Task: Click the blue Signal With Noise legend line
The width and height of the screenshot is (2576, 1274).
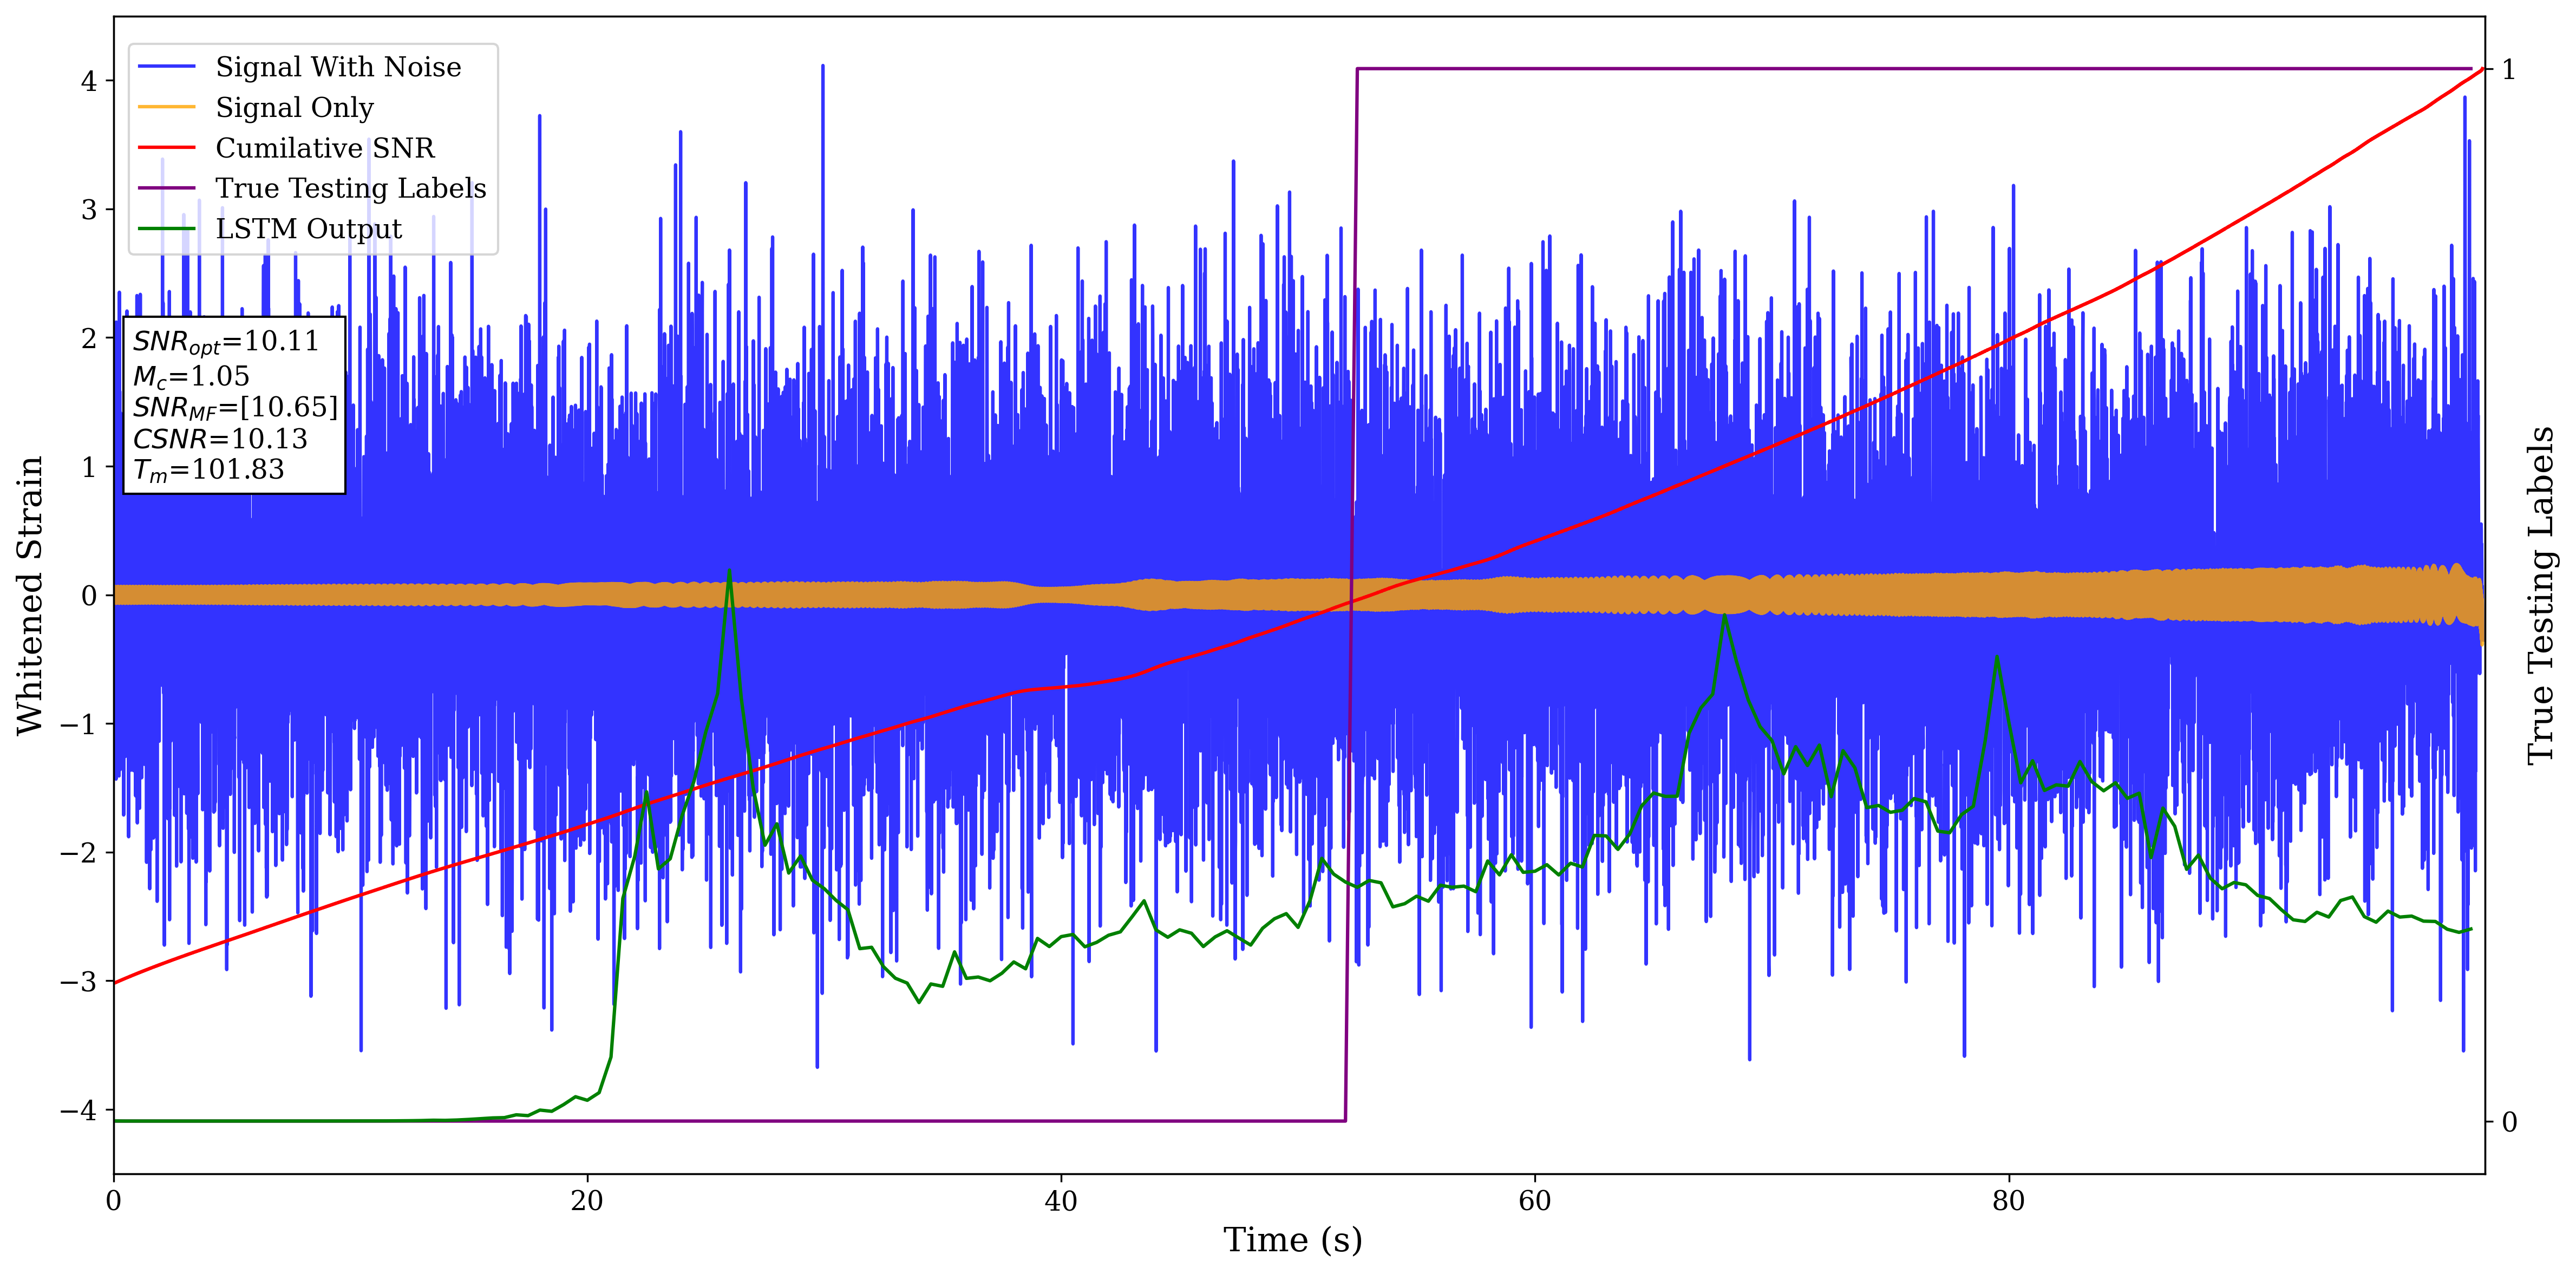Action: [x=166, y=67]
